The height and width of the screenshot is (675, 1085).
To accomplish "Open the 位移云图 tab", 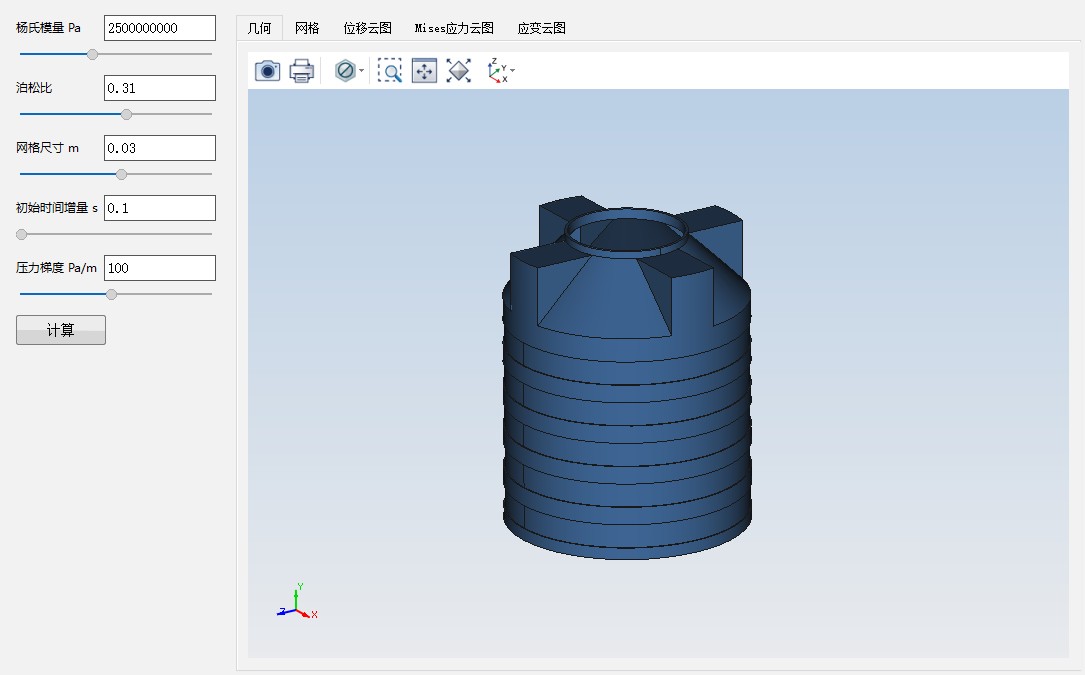I will tap(367, 28).
